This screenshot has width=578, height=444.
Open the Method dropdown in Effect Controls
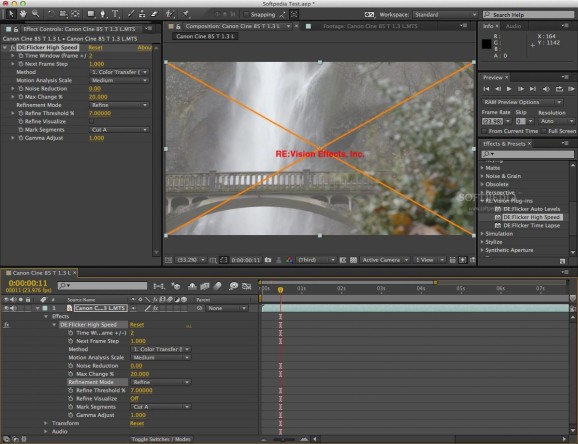pyautogui.click(x=119, y=72)
